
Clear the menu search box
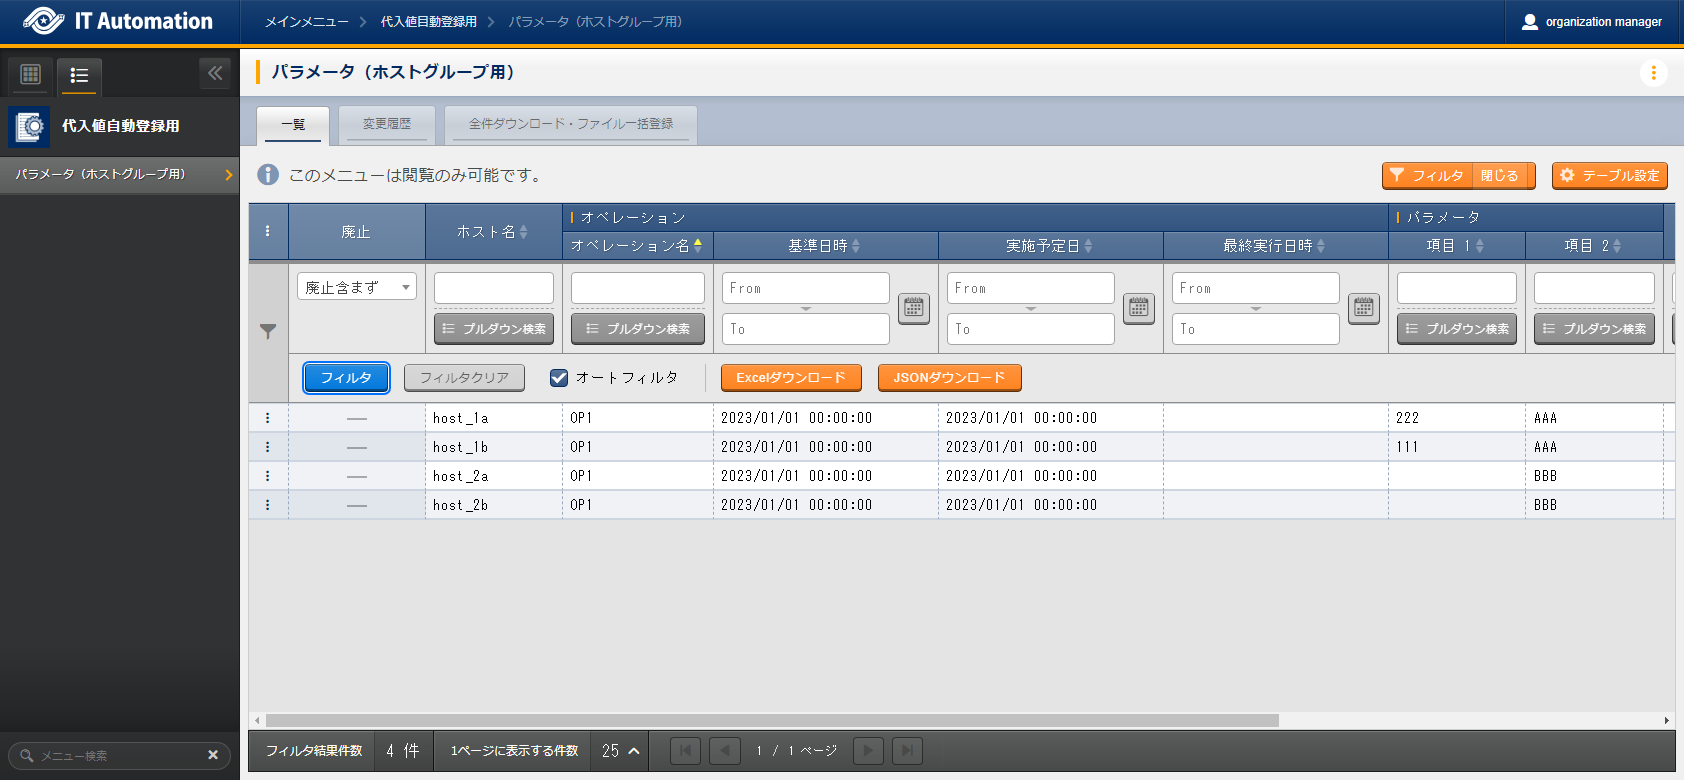click(212, 755)
